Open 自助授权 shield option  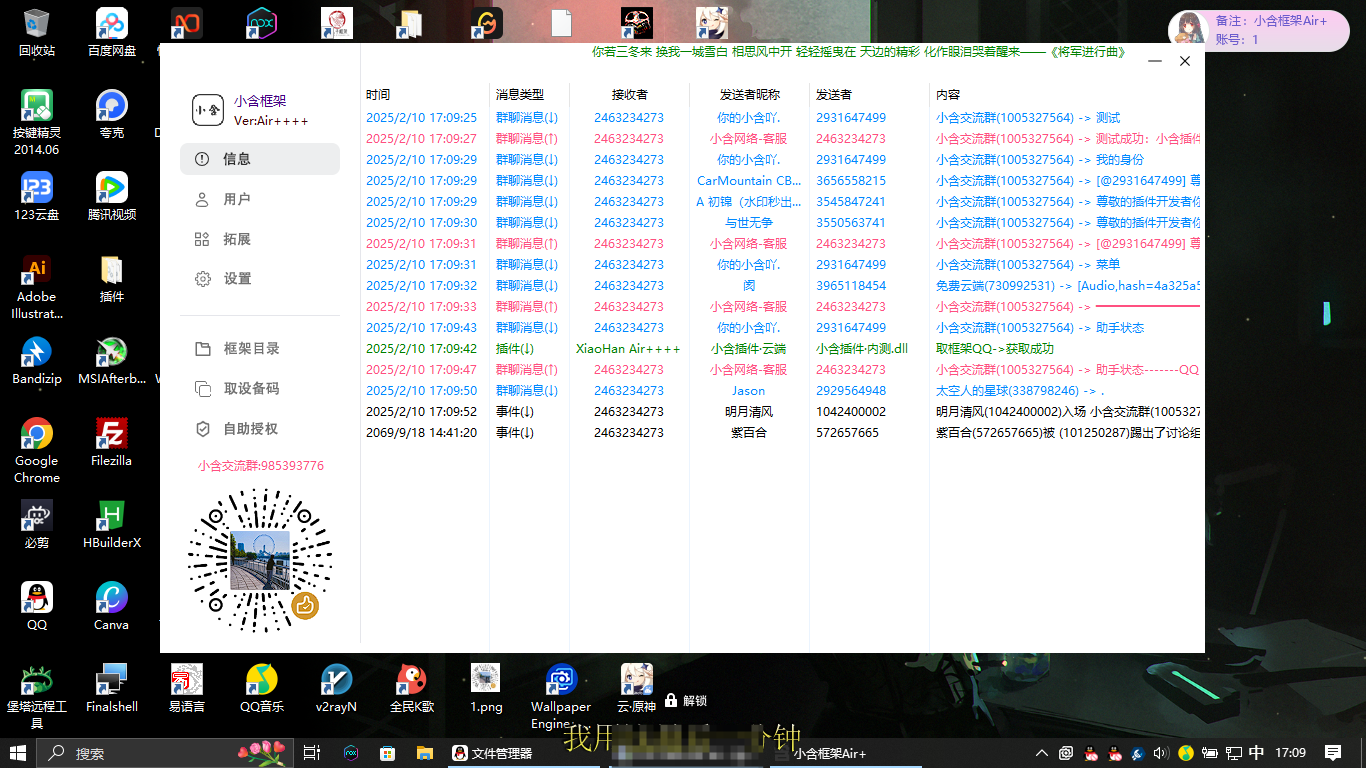click(250, 429)
